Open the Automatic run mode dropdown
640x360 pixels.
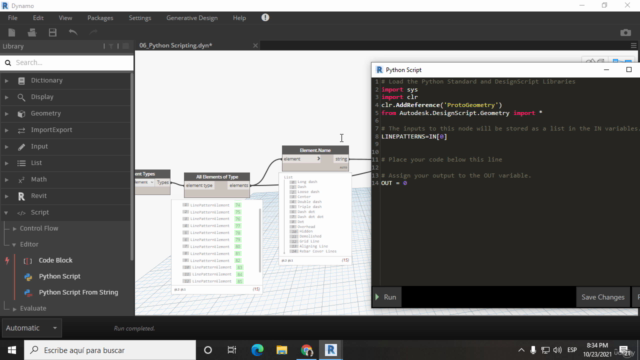click(31, 328)
